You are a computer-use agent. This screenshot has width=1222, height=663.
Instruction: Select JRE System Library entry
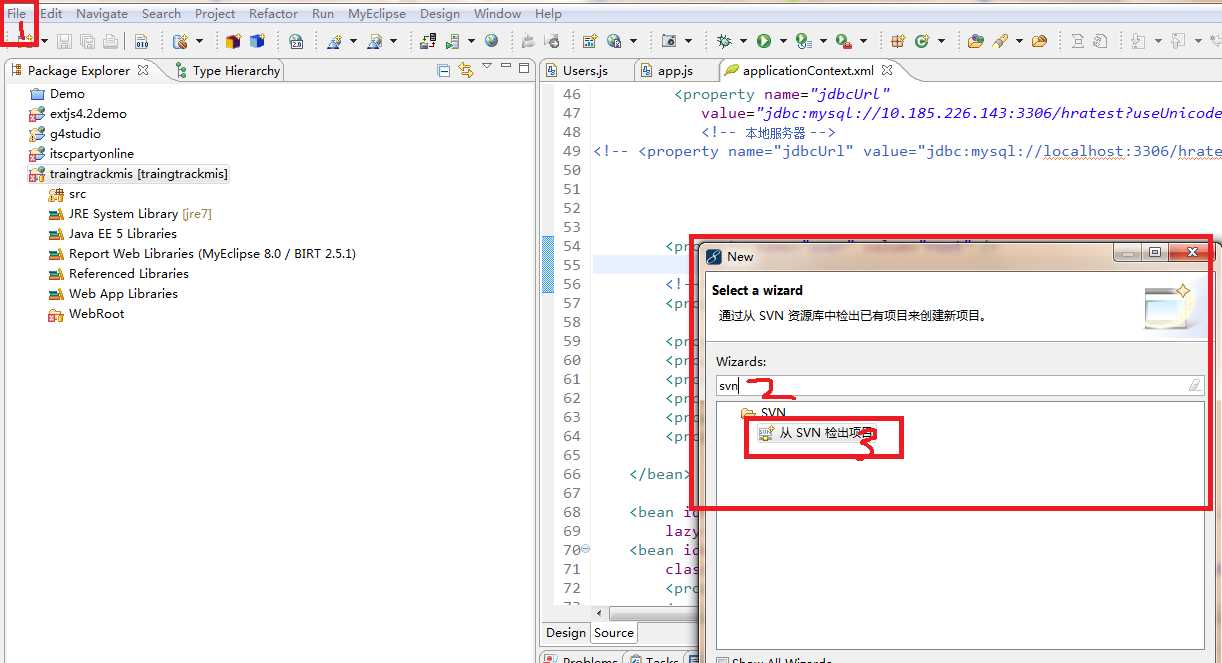click(x=140, y=214)
